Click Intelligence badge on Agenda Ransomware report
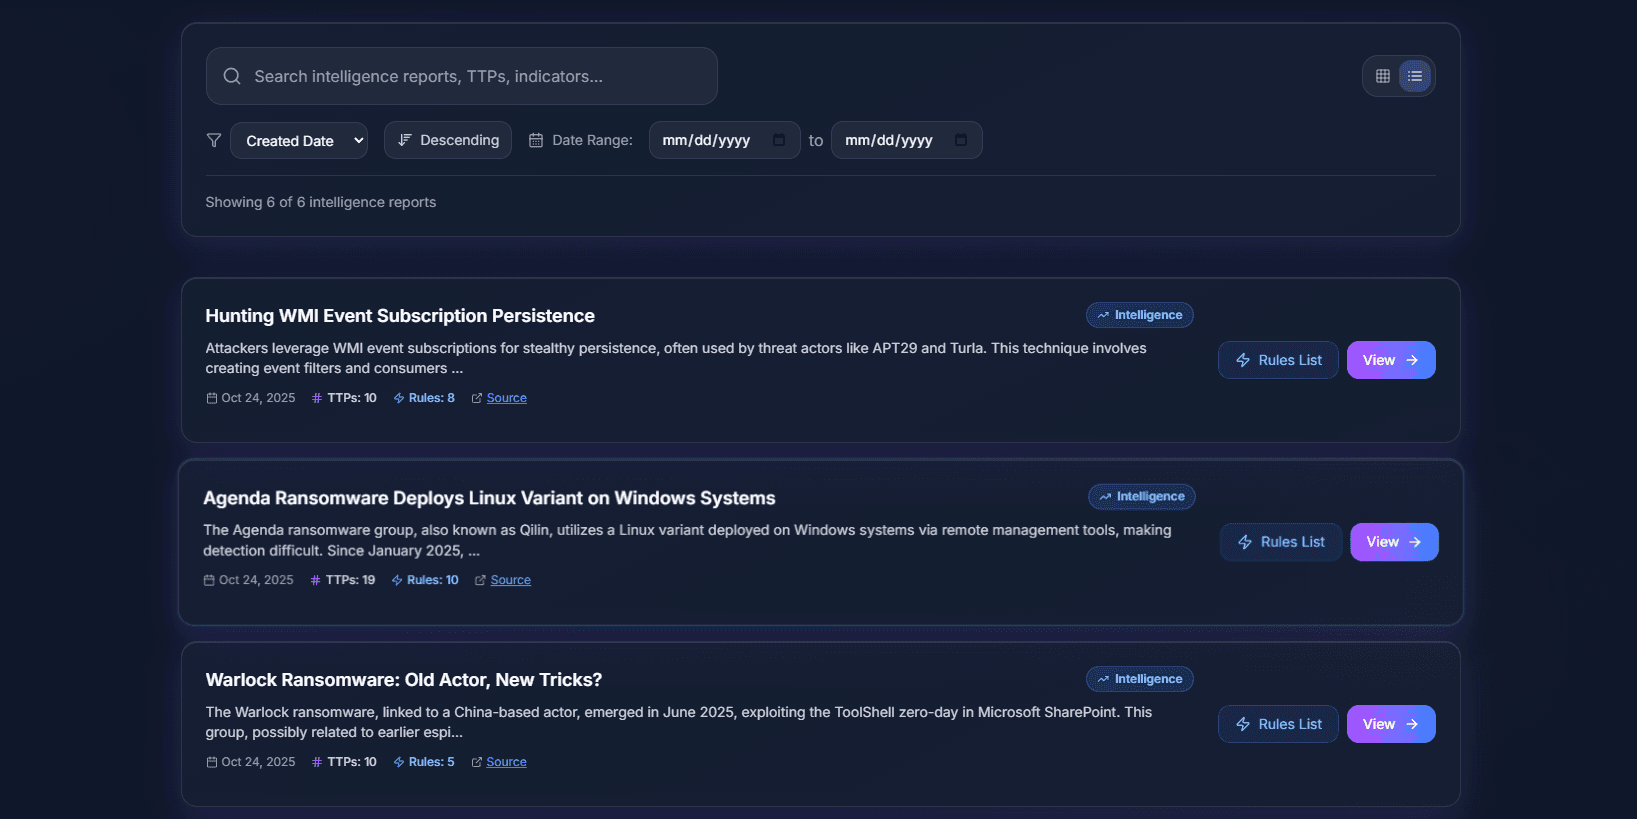The width and height of the screenshot is (1637, 819). 1141,497
